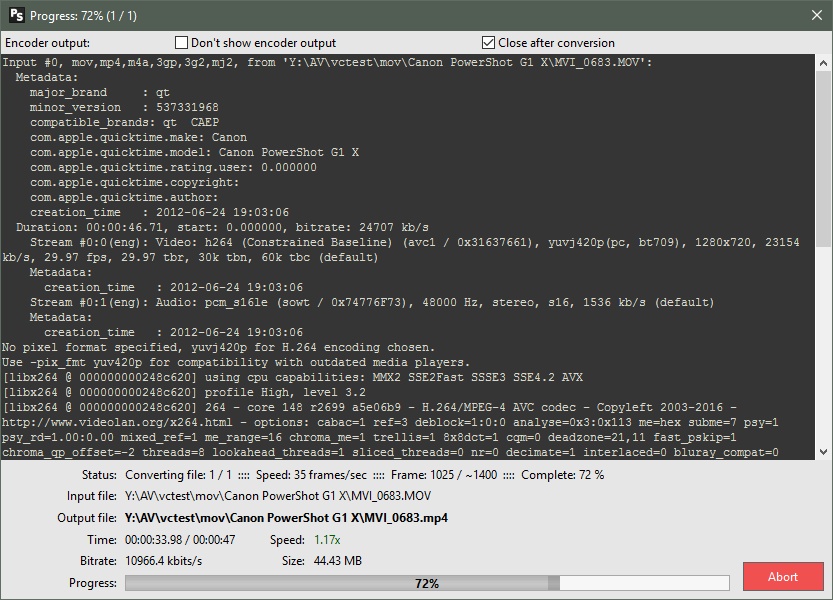Viewport: 833px width, 600px height.
Task: Click the bitrate value 10966.4 kbits/s
Action: click(164, 561)
